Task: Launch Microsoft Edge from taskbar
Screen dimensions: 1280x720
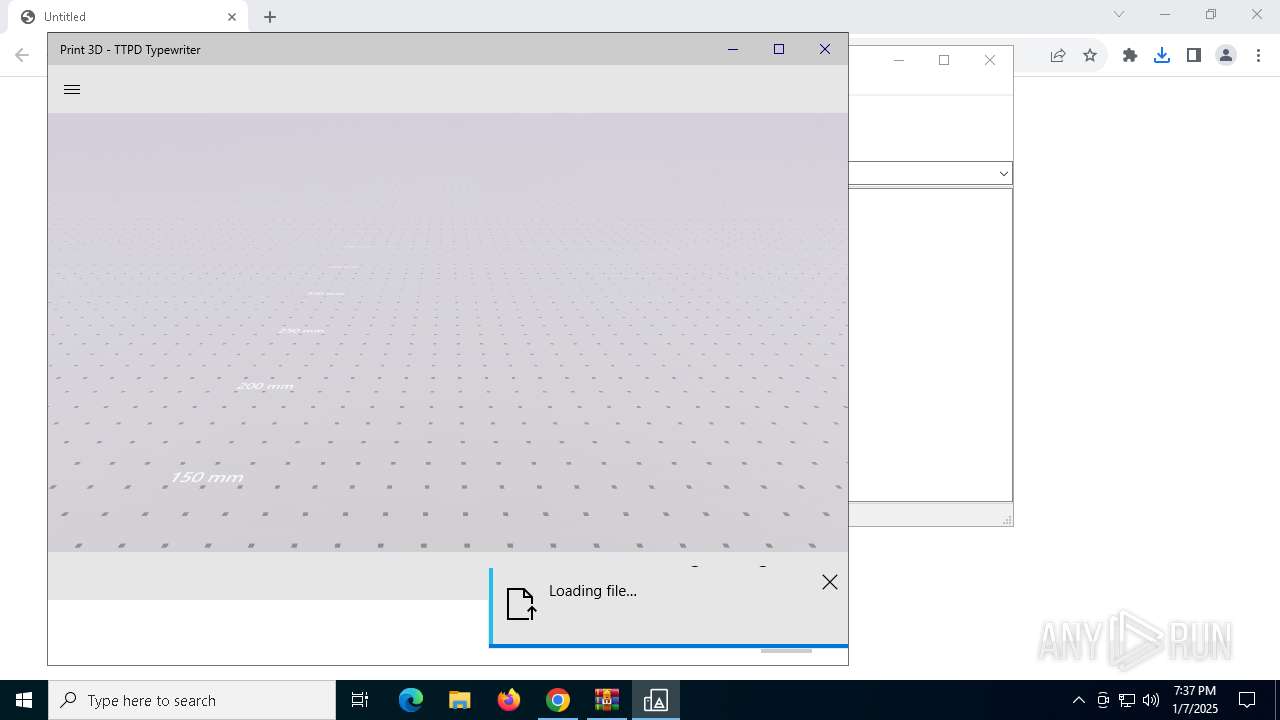Action: coord(411,700)
